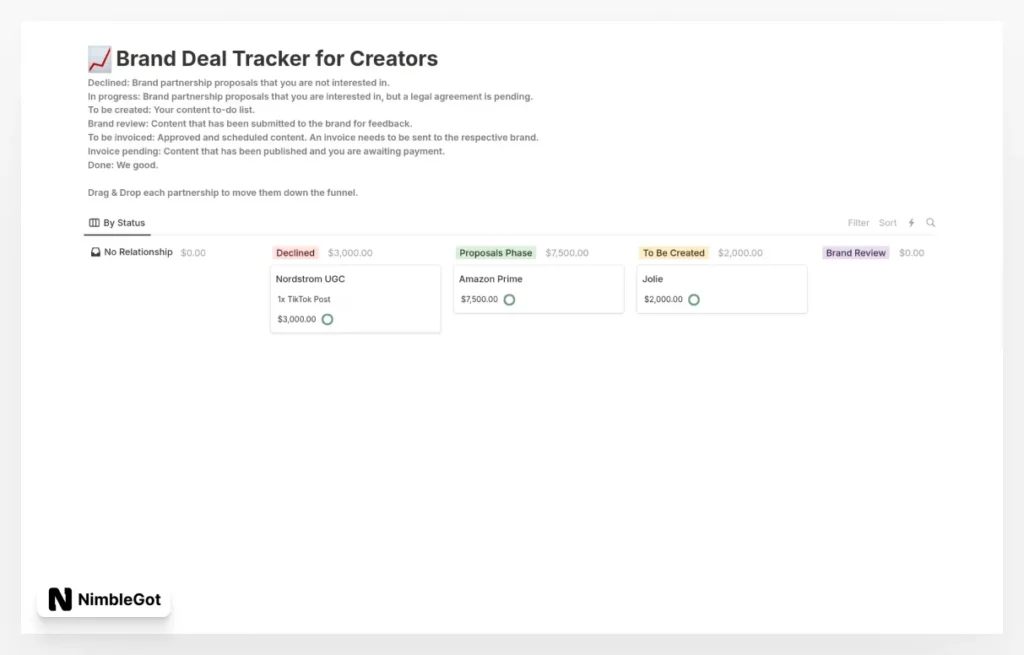Click the chart emoji page icon
The height and width of the screenshot is (655, 1024).
click(99, 59)
